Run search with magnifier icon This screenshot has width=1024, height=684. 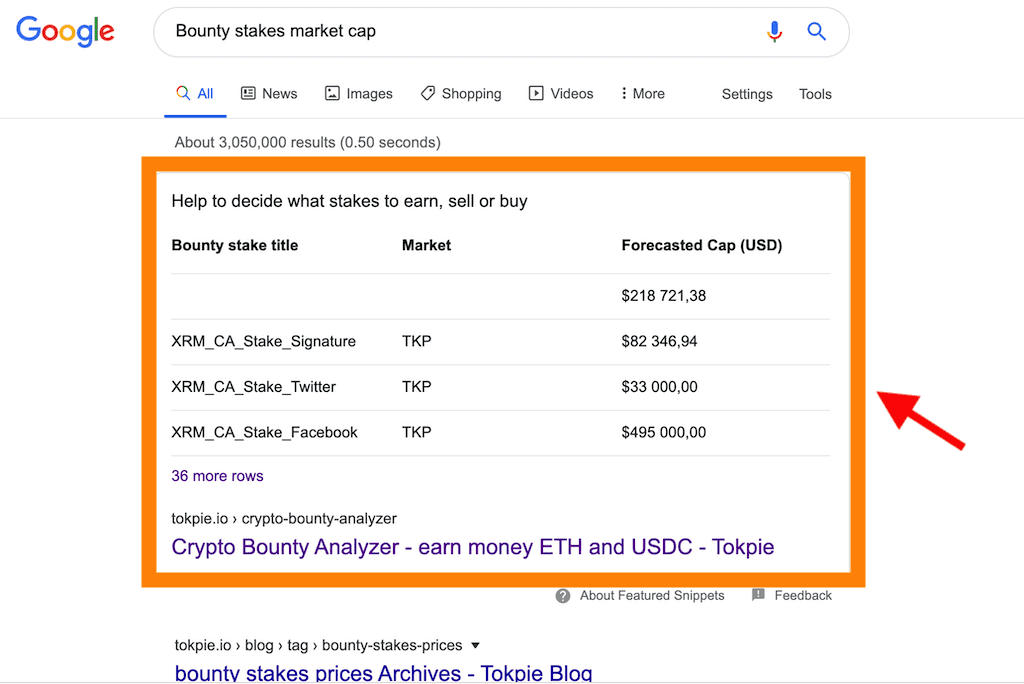pos(816,31)
